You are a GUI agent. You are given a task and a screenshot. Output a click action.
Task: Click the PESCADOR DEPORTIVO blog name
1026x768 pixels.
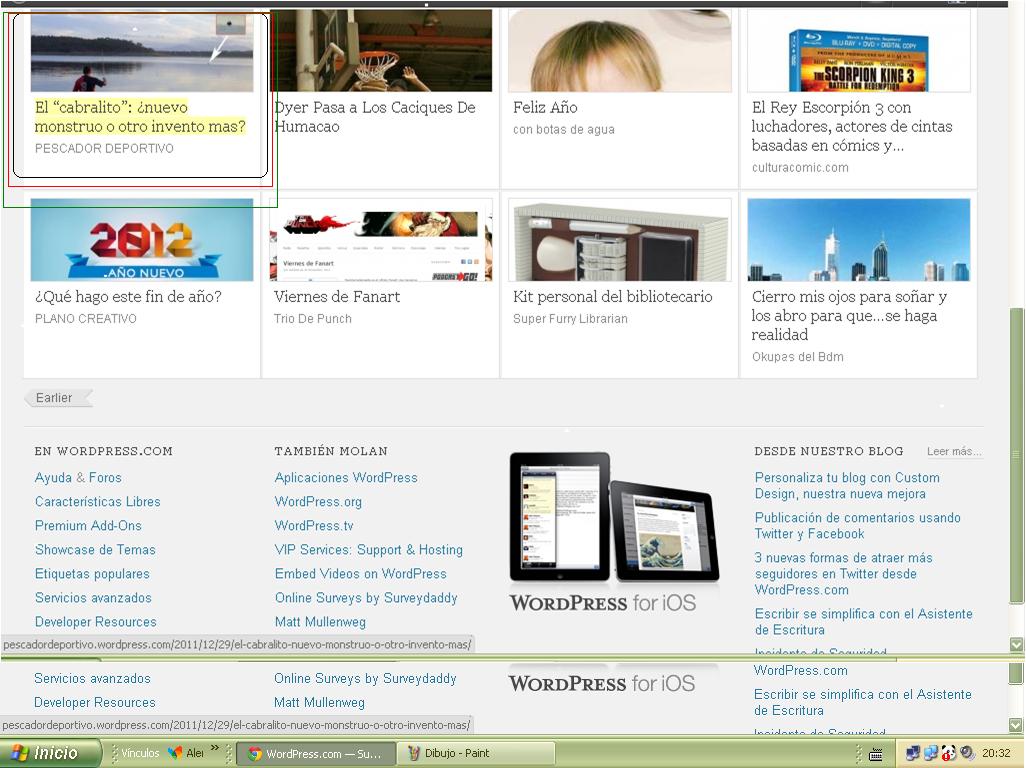pyautogui.click(x=104, y=149)
